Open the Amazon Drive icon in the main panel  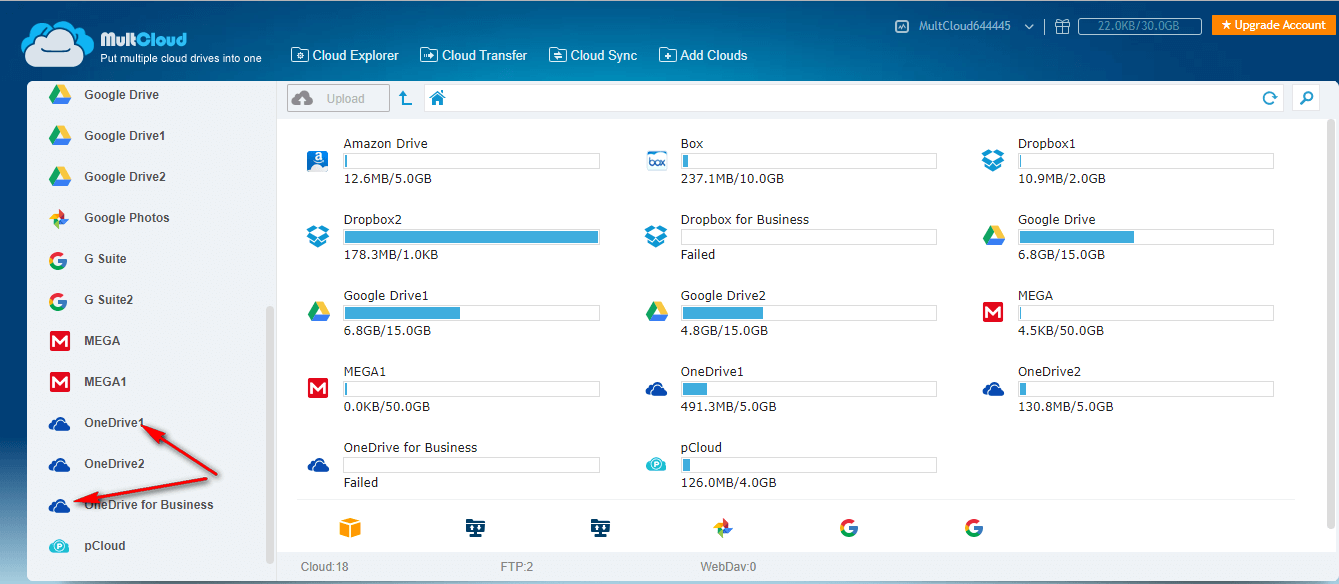click(x=318, y=161)
